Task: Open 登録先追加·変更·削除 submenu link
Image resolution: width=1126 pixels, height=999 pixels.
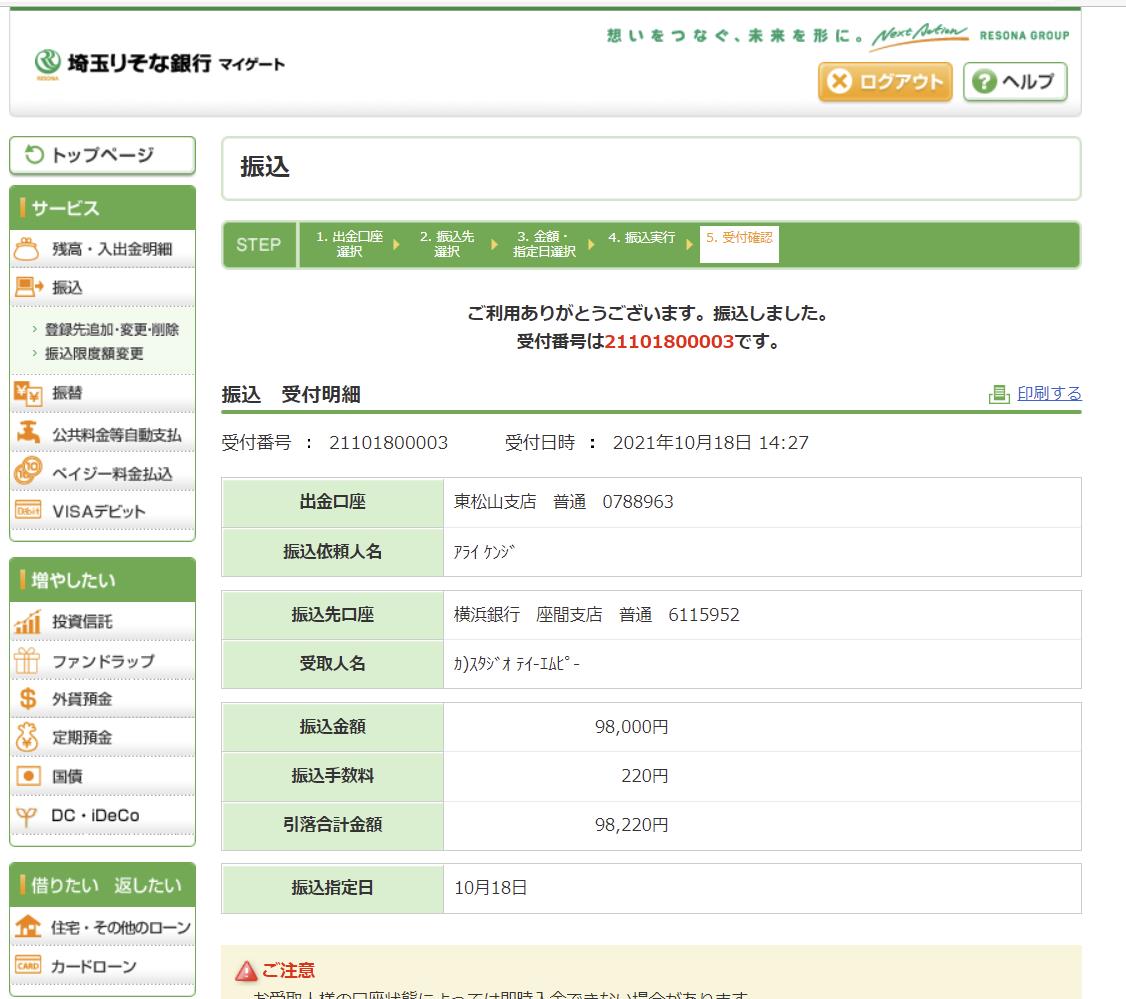Action: click(x=111, y=330)
